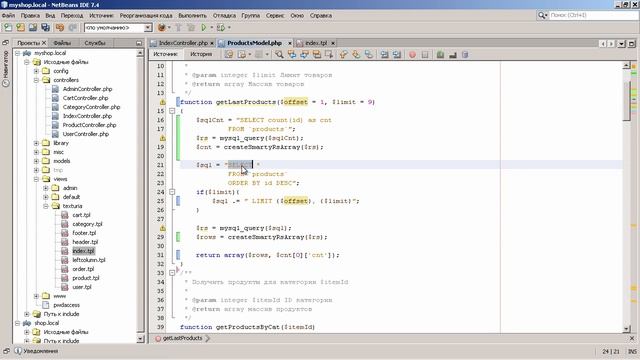The image size is (640, 360).
Task: Click the Find Previous Occurrence icon
Action: pyautogui.click(x=292, y=54)
